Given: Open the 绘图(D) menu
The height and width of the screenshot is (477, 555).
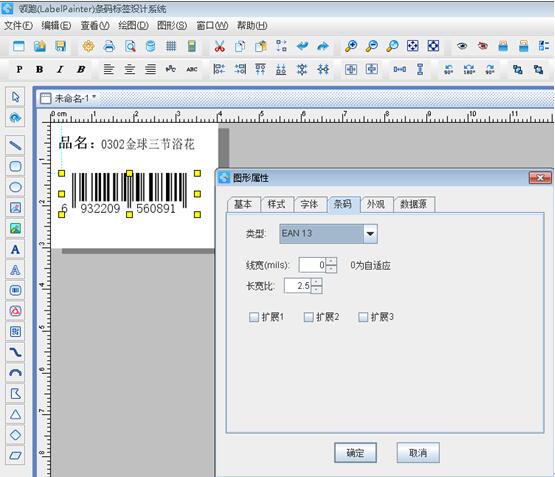Looking at the screenshot, I should (x=133, y=25).
